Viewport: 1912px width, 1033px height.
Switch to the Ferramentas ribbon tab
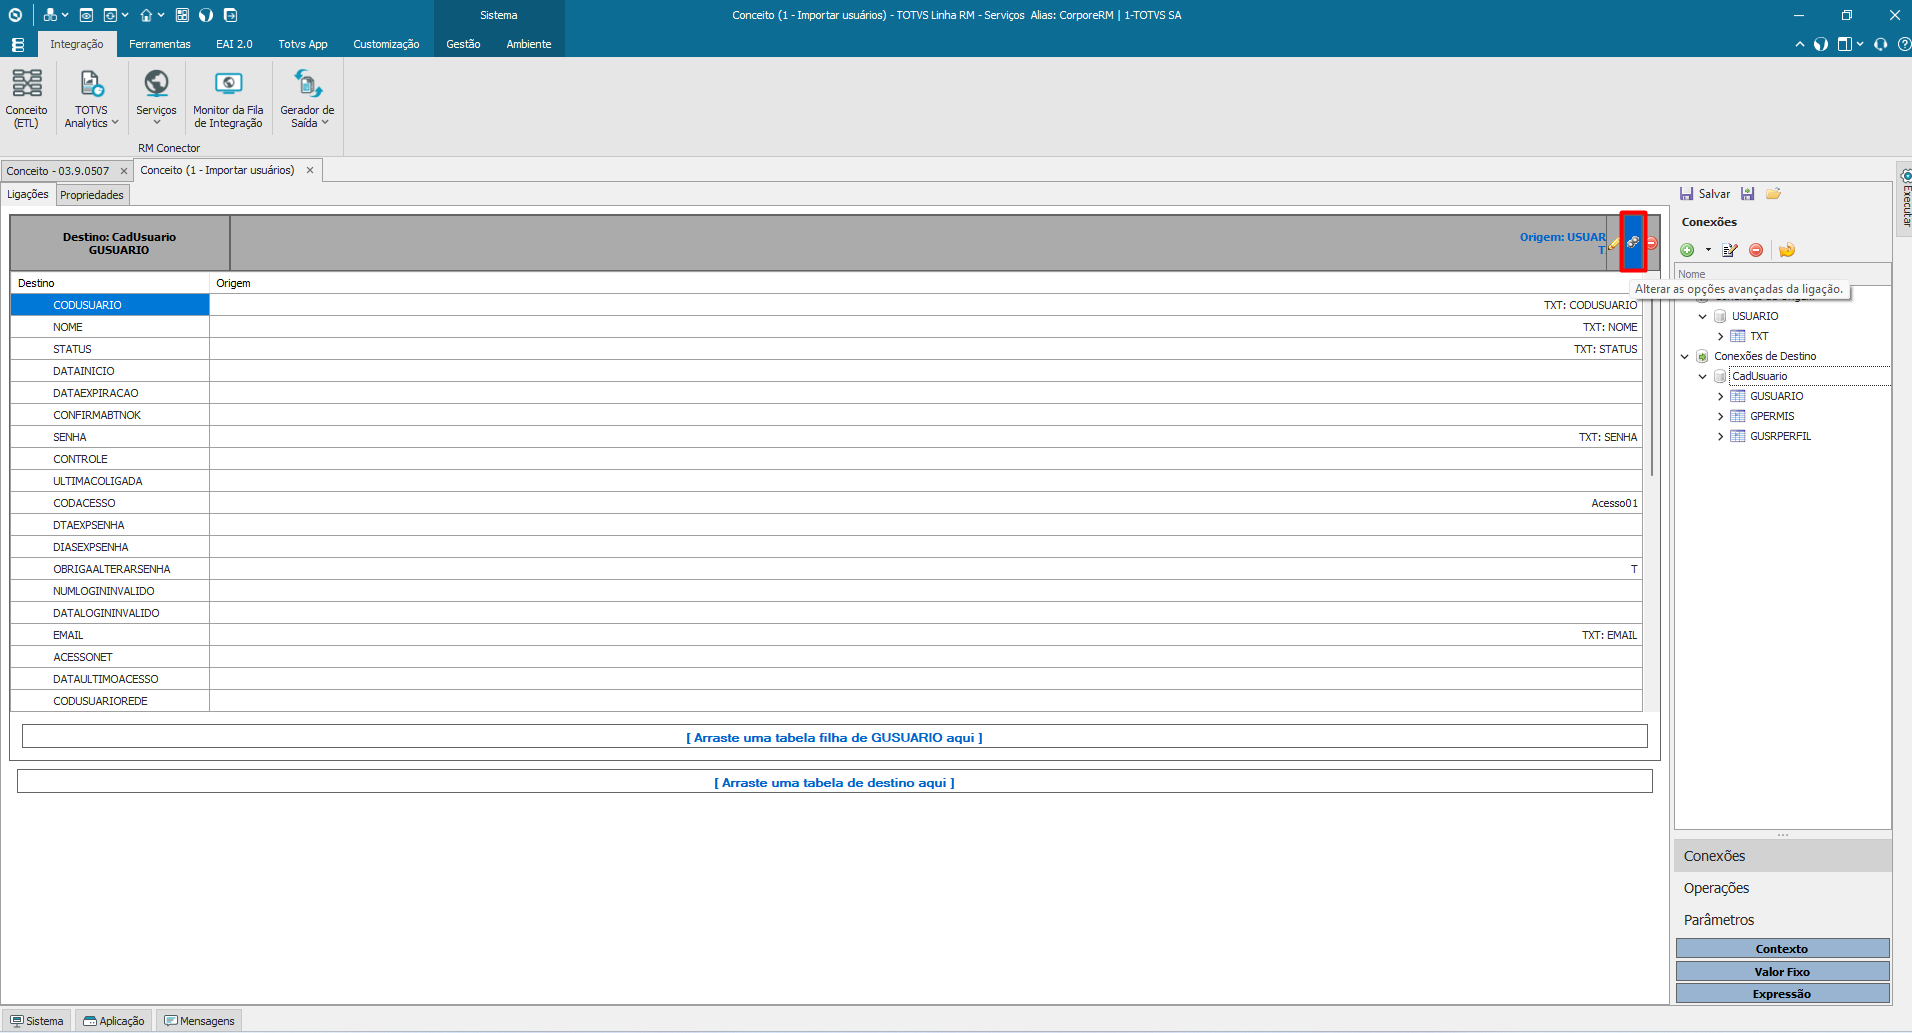click(160, 44)
